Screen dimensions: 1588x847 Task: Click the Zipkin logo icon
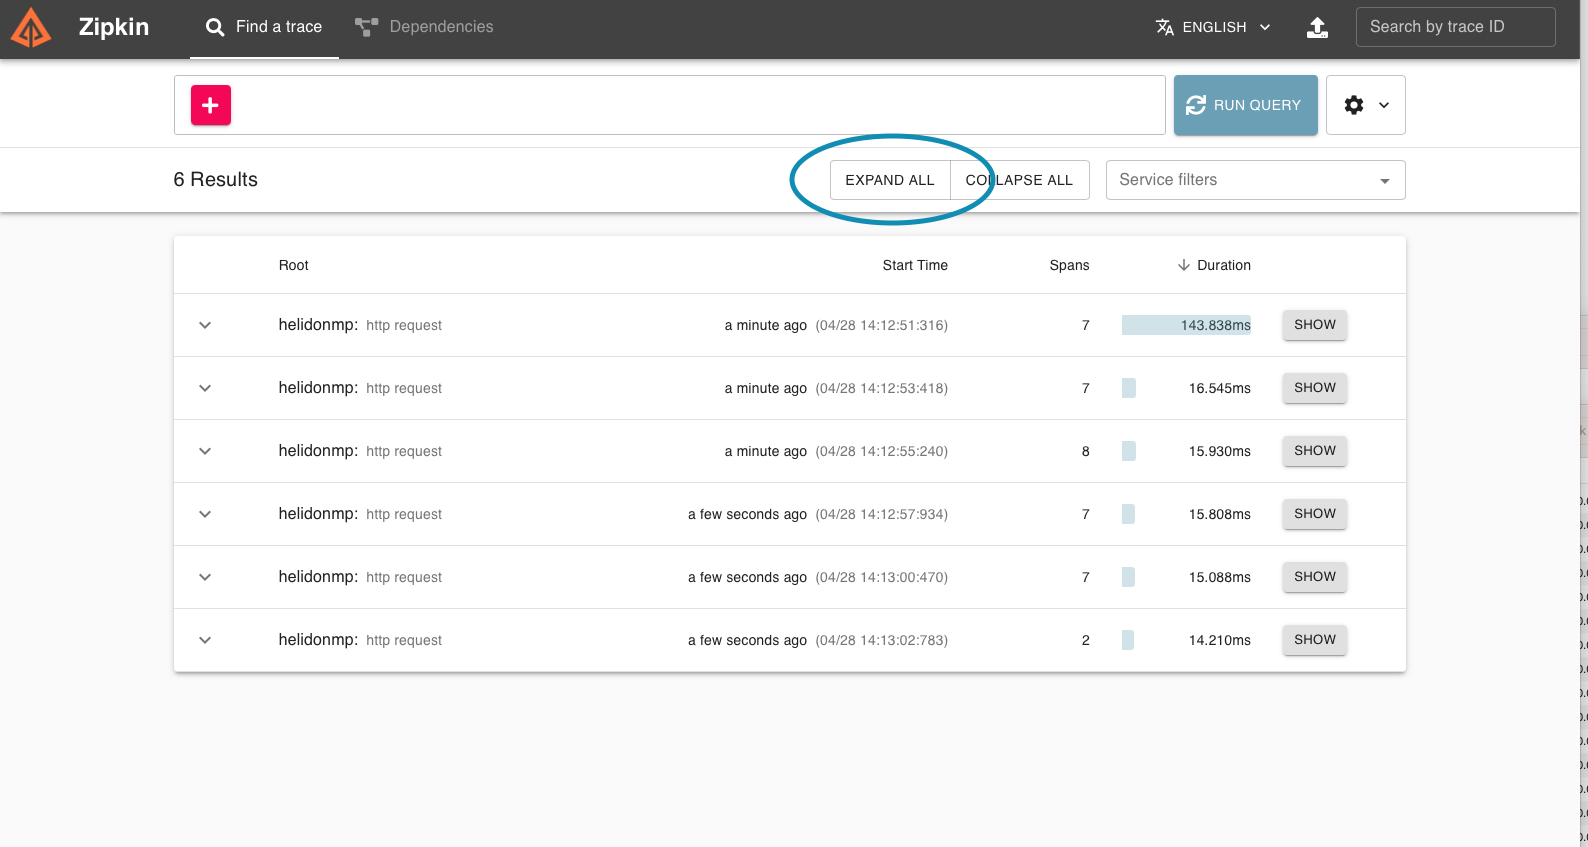(x=31, y=27)
